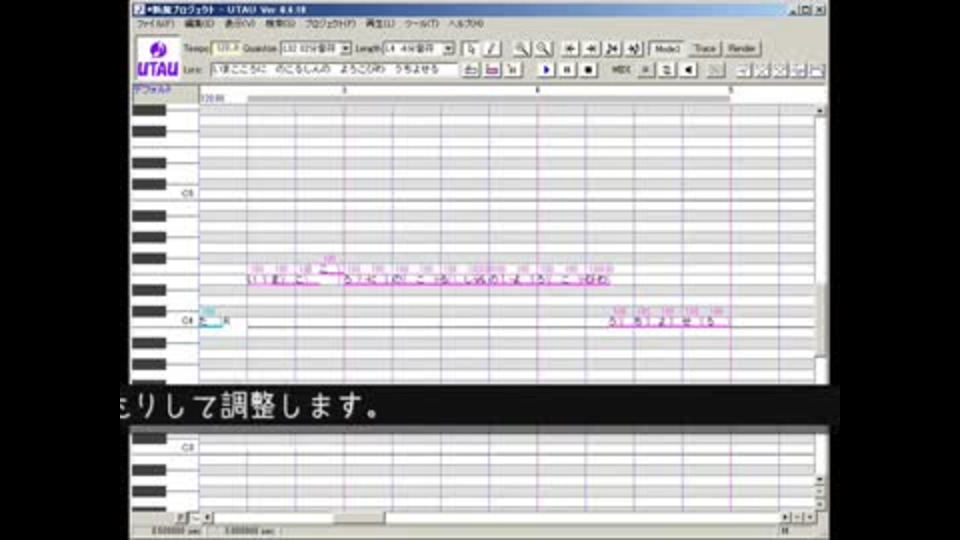Click measure 5 marker on the ruler
Image resolution: width=960 pixels, height=540 pixels.
[730, 90]
